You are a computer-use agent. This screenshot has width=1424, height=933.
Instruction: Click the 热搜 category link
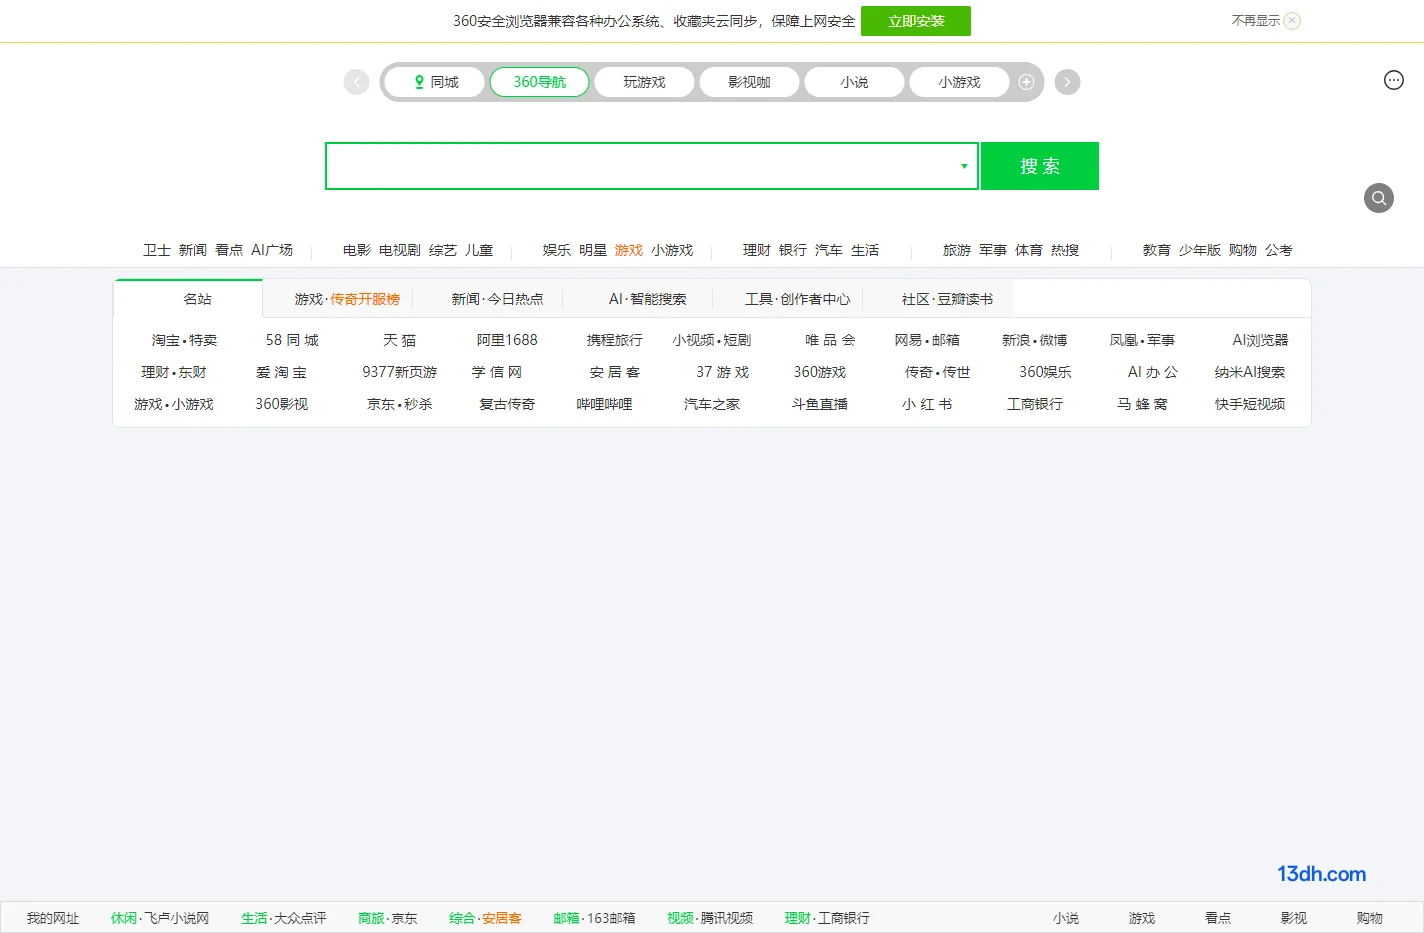pyautogui.click(x=1065, y=250)
